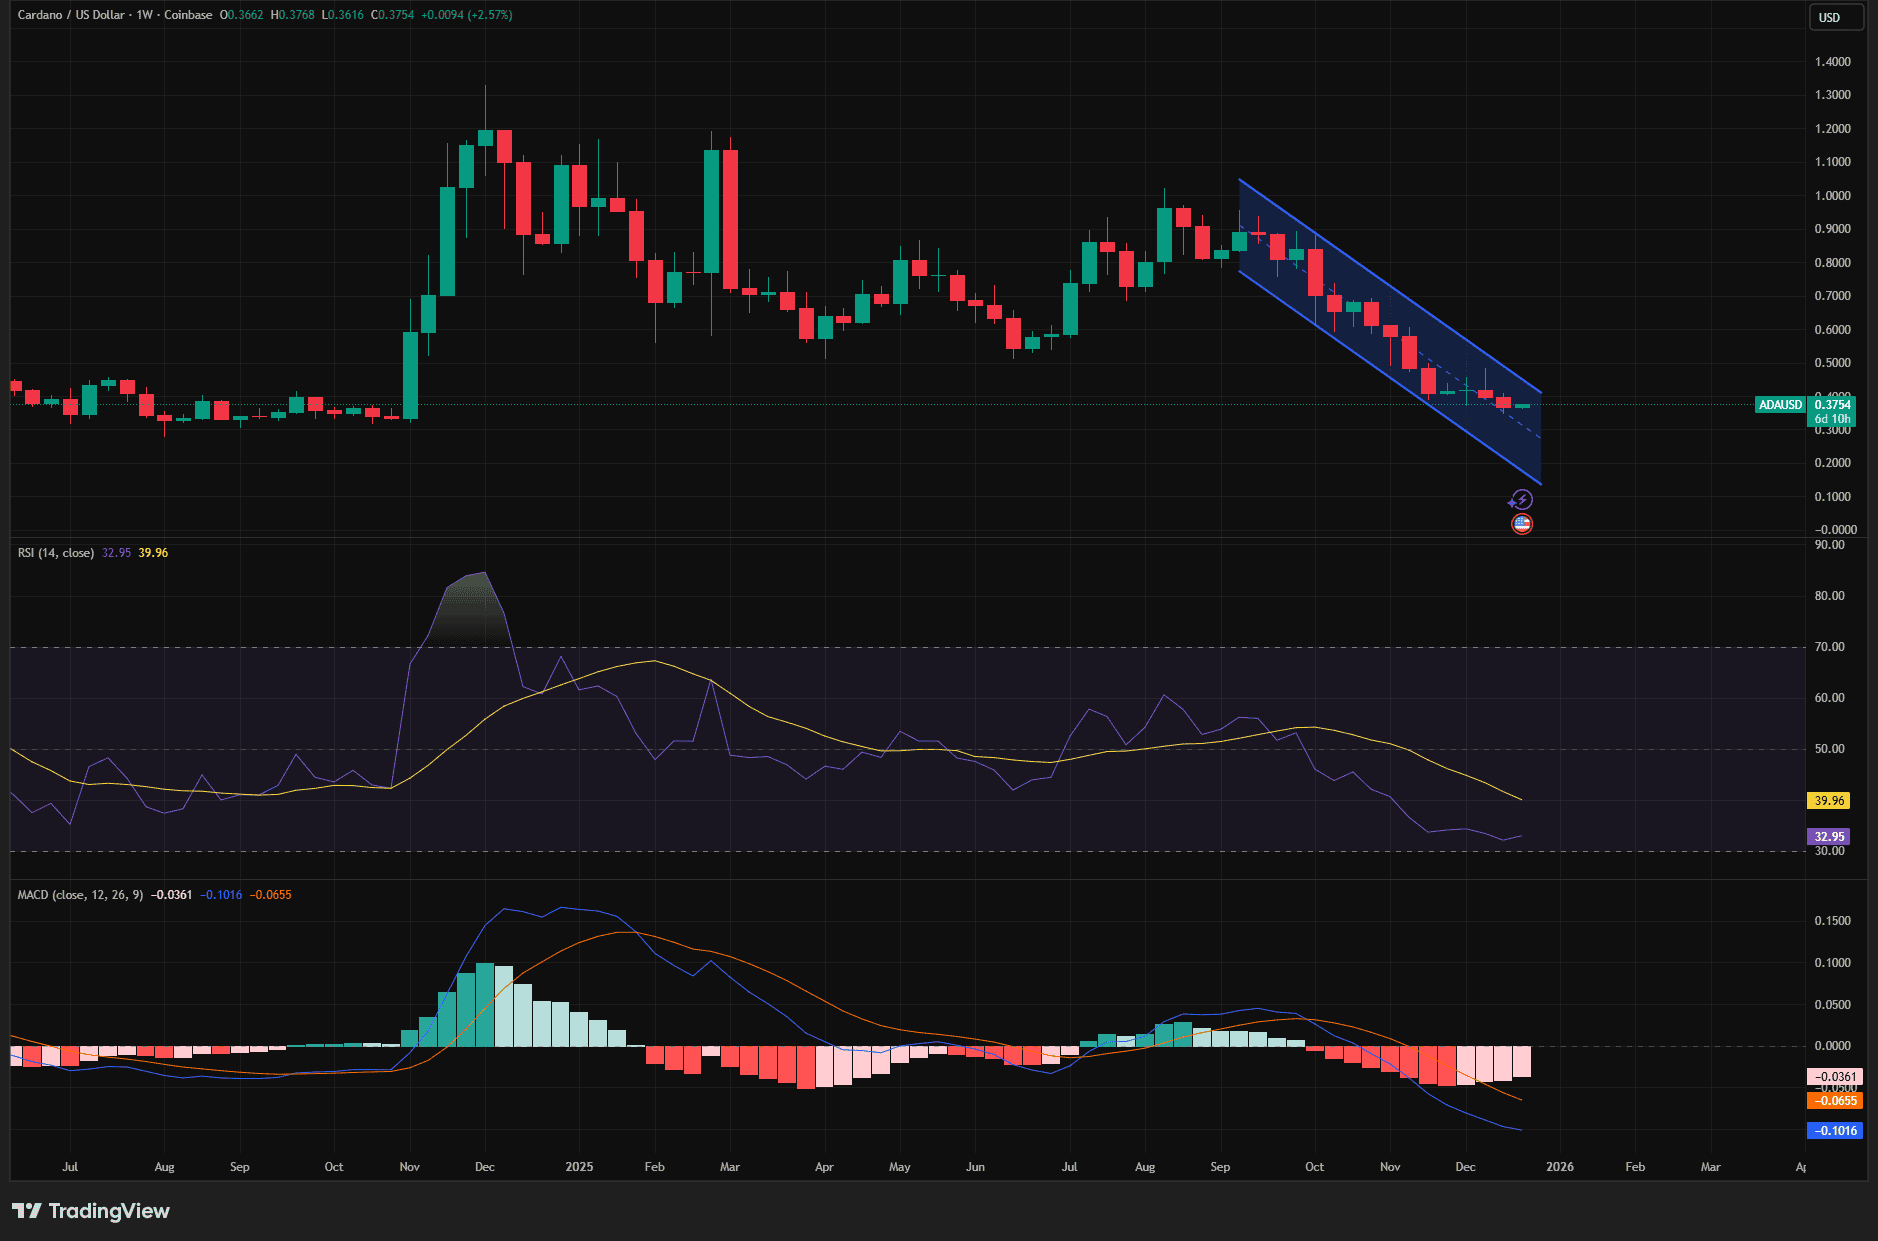This screenshot has height=1241, width=1878.
Task: Click the US flag economic event icon
Action: [1521, 524]
